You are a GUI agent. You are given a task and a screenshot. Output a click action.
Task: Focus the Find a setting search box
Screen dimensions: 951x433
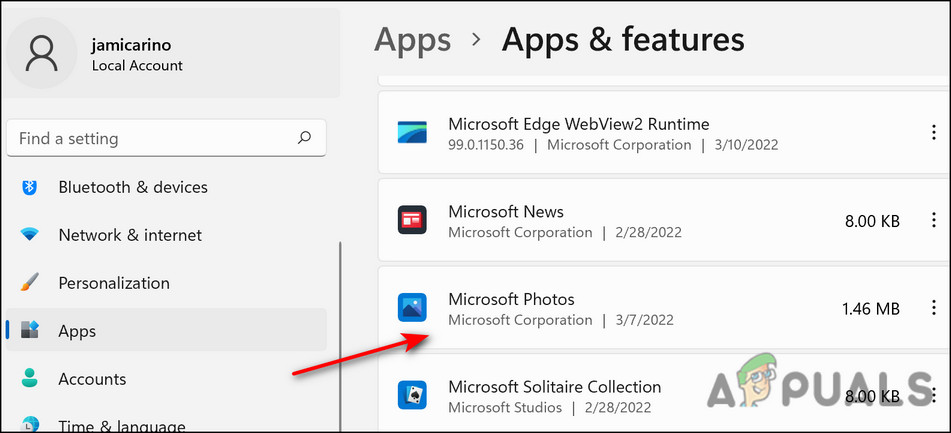point(166,138)
